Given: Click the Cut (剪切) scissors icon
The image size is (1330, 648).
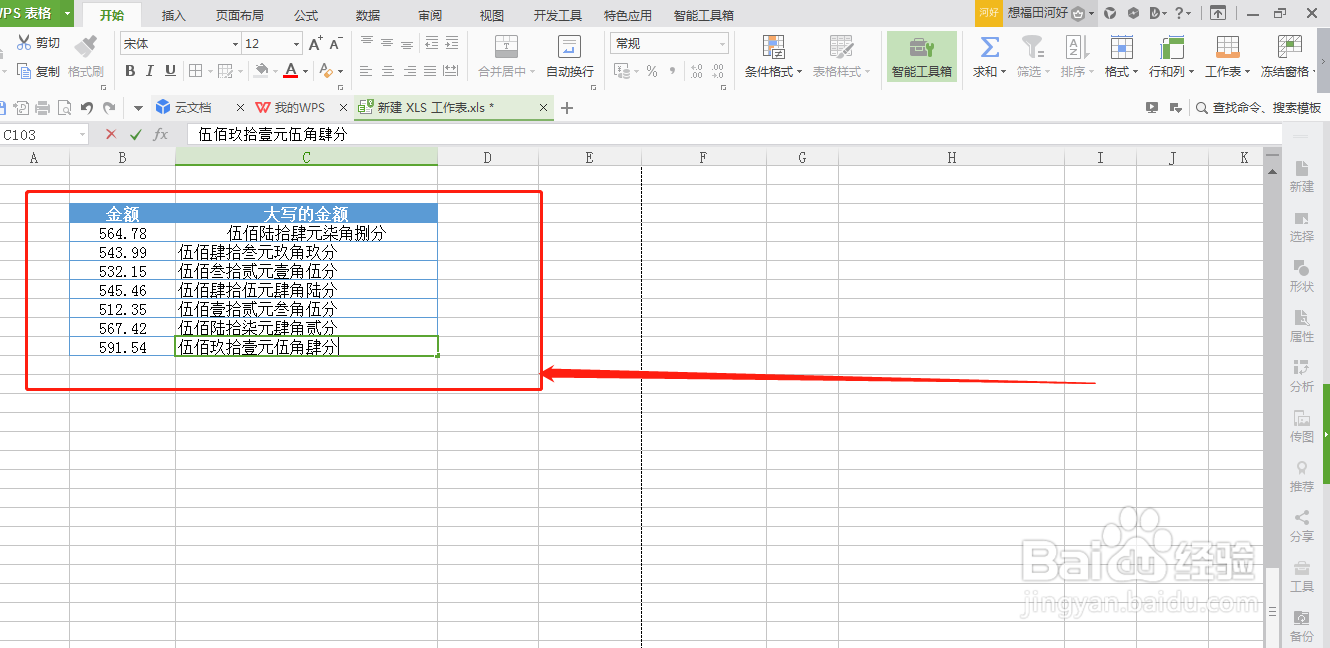Looking at the screenshot, I should [24, 43].
